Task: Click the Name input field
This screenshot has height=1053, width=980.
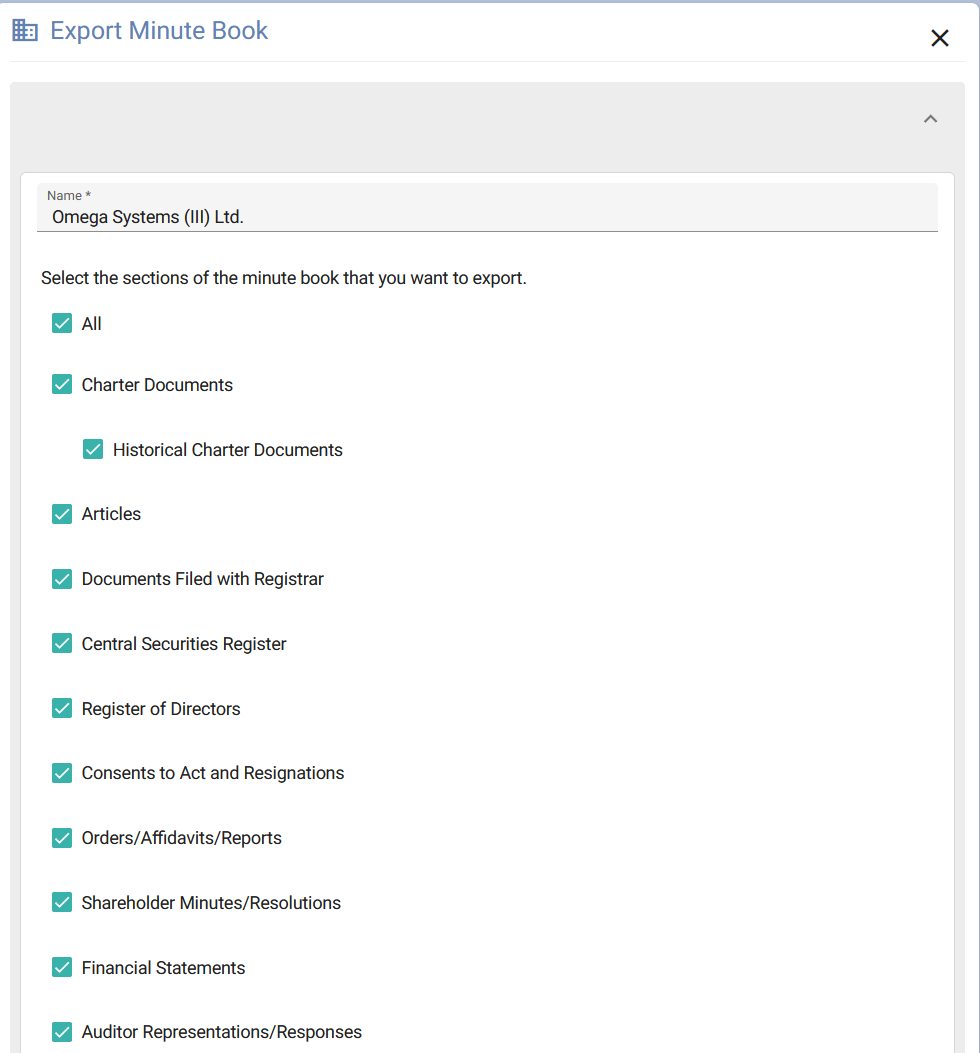Action: click(487, 216)
